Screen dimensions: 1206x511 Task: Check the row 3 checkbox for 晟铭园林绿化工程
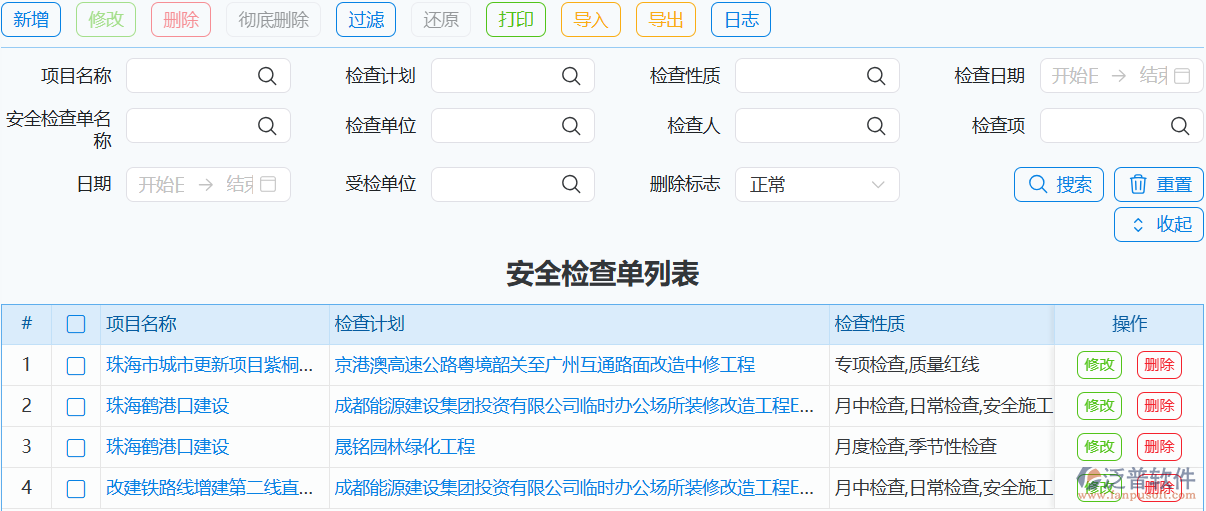[x=76, y=448]
